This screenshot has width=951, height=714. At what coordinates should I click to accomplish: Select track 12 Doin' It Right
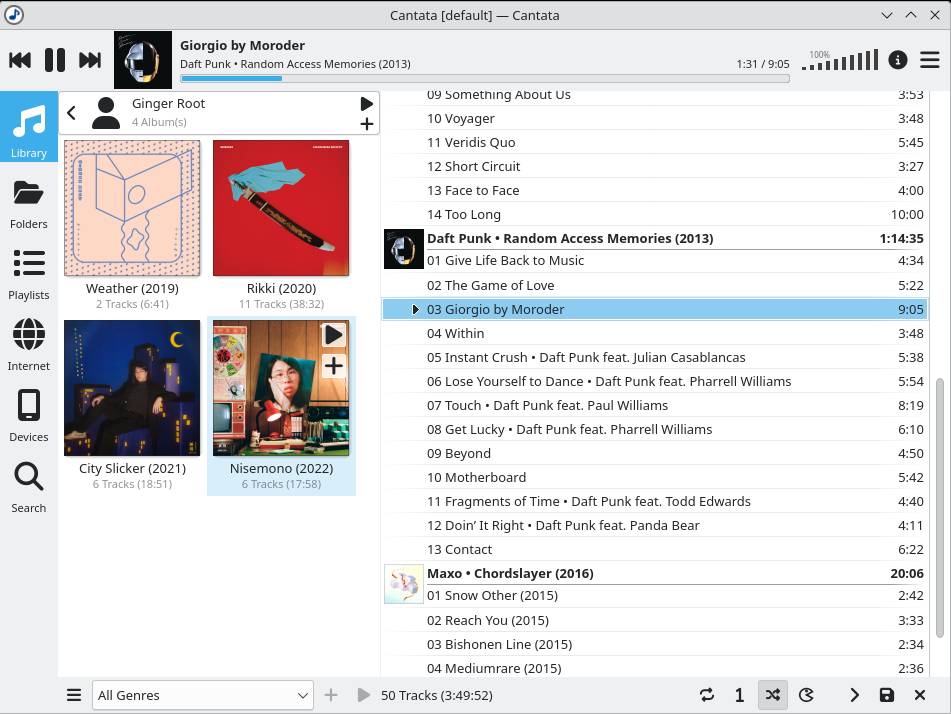(654, 525)
